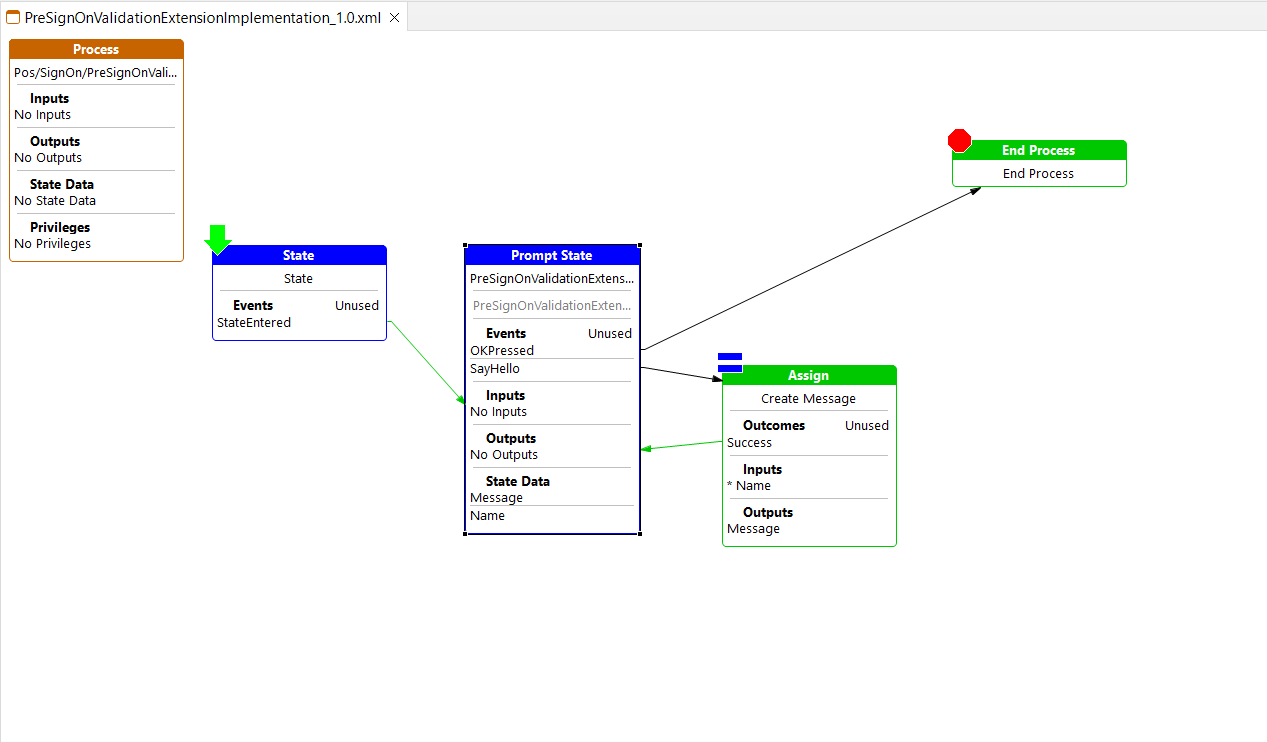Click the Pos/SignOn/PreSignOnVali... path text
Screen dimensions: 1267x742
pos(96,72)
